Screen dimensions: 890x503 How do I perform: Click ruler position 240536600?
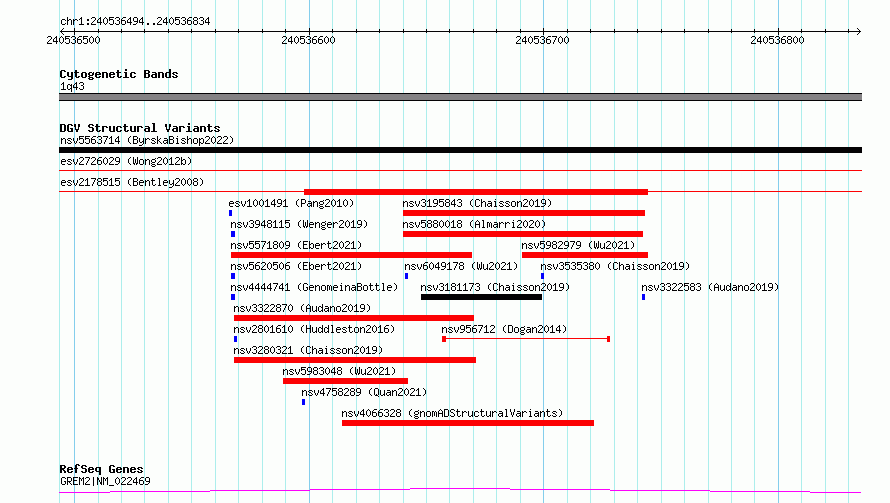(x=308, y=40)
